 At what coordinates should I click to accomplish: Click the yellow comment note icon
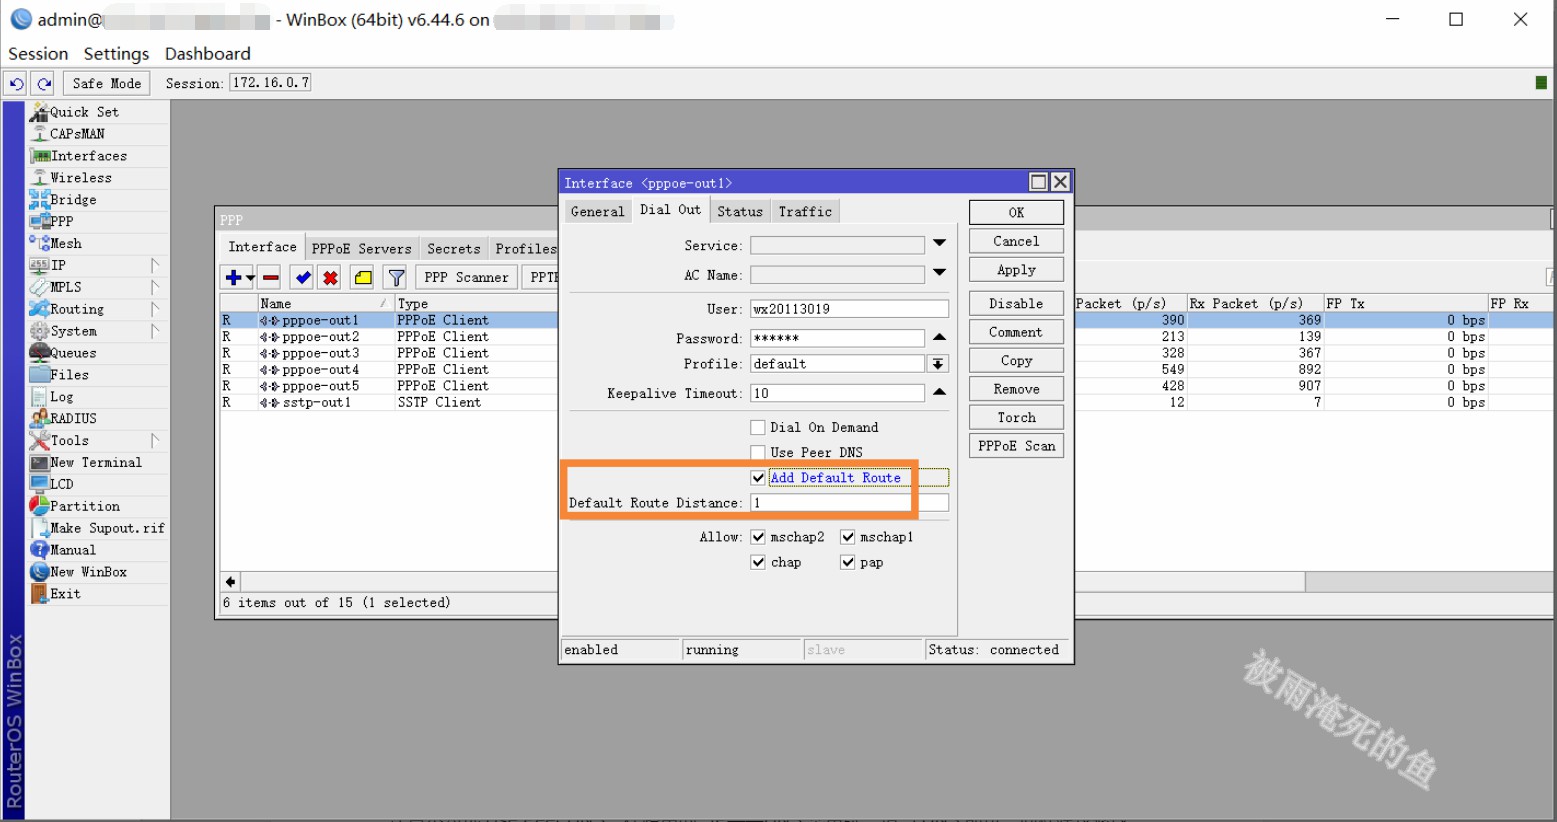[363, 278]
